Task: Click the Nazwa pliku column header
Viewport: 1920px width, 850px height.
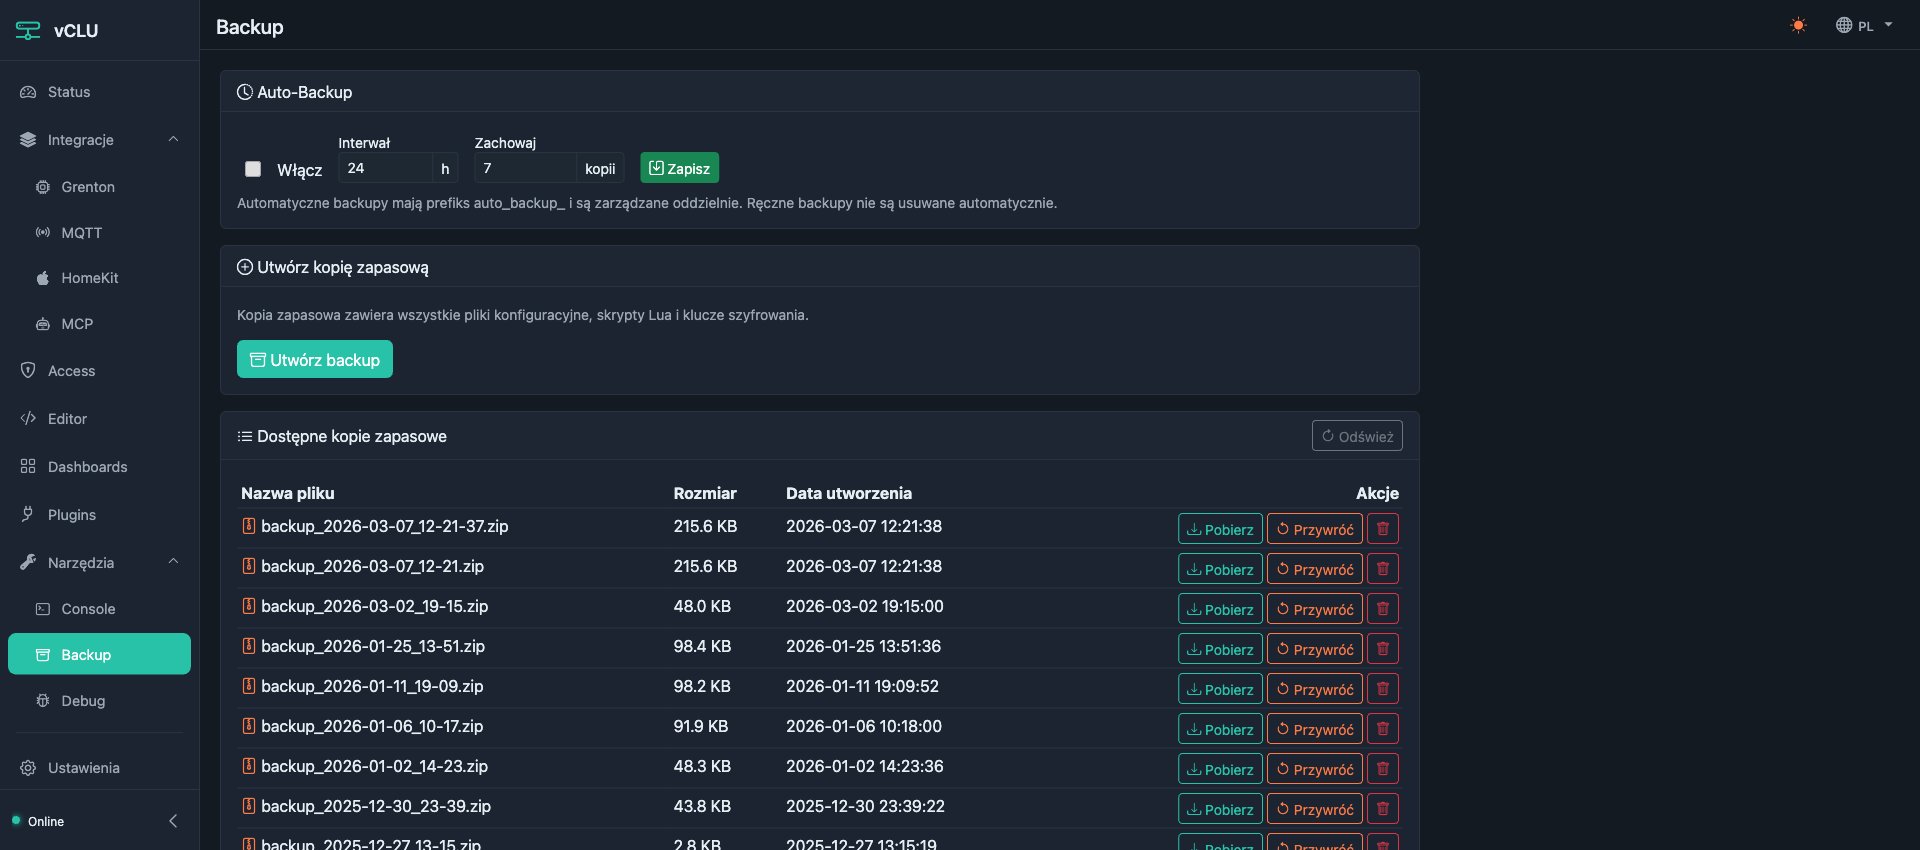Action: click(288, 493)
